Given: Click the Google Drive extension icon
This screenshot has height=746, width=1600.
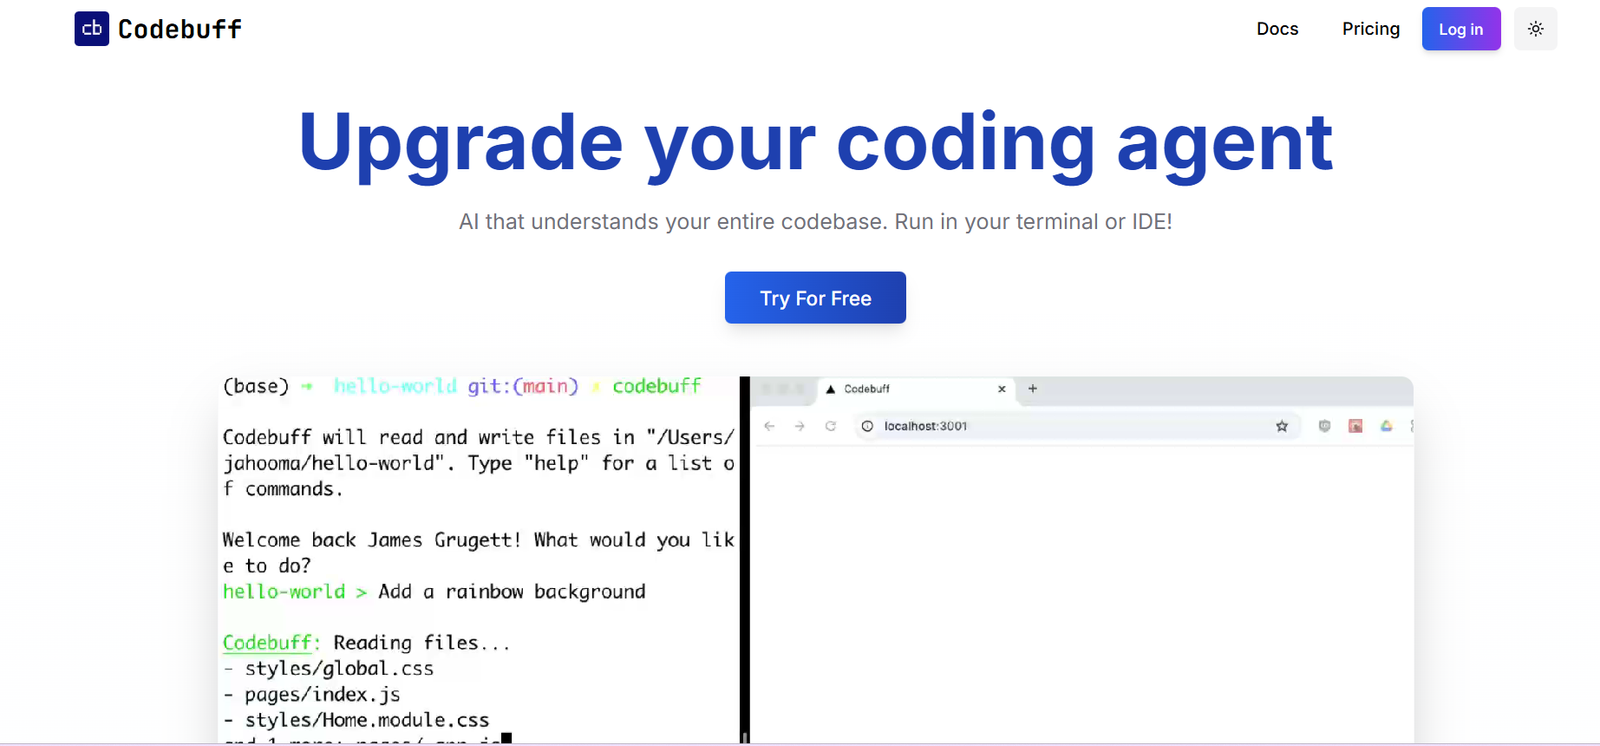Looking at the screenshot, I should coord(1386,426).
